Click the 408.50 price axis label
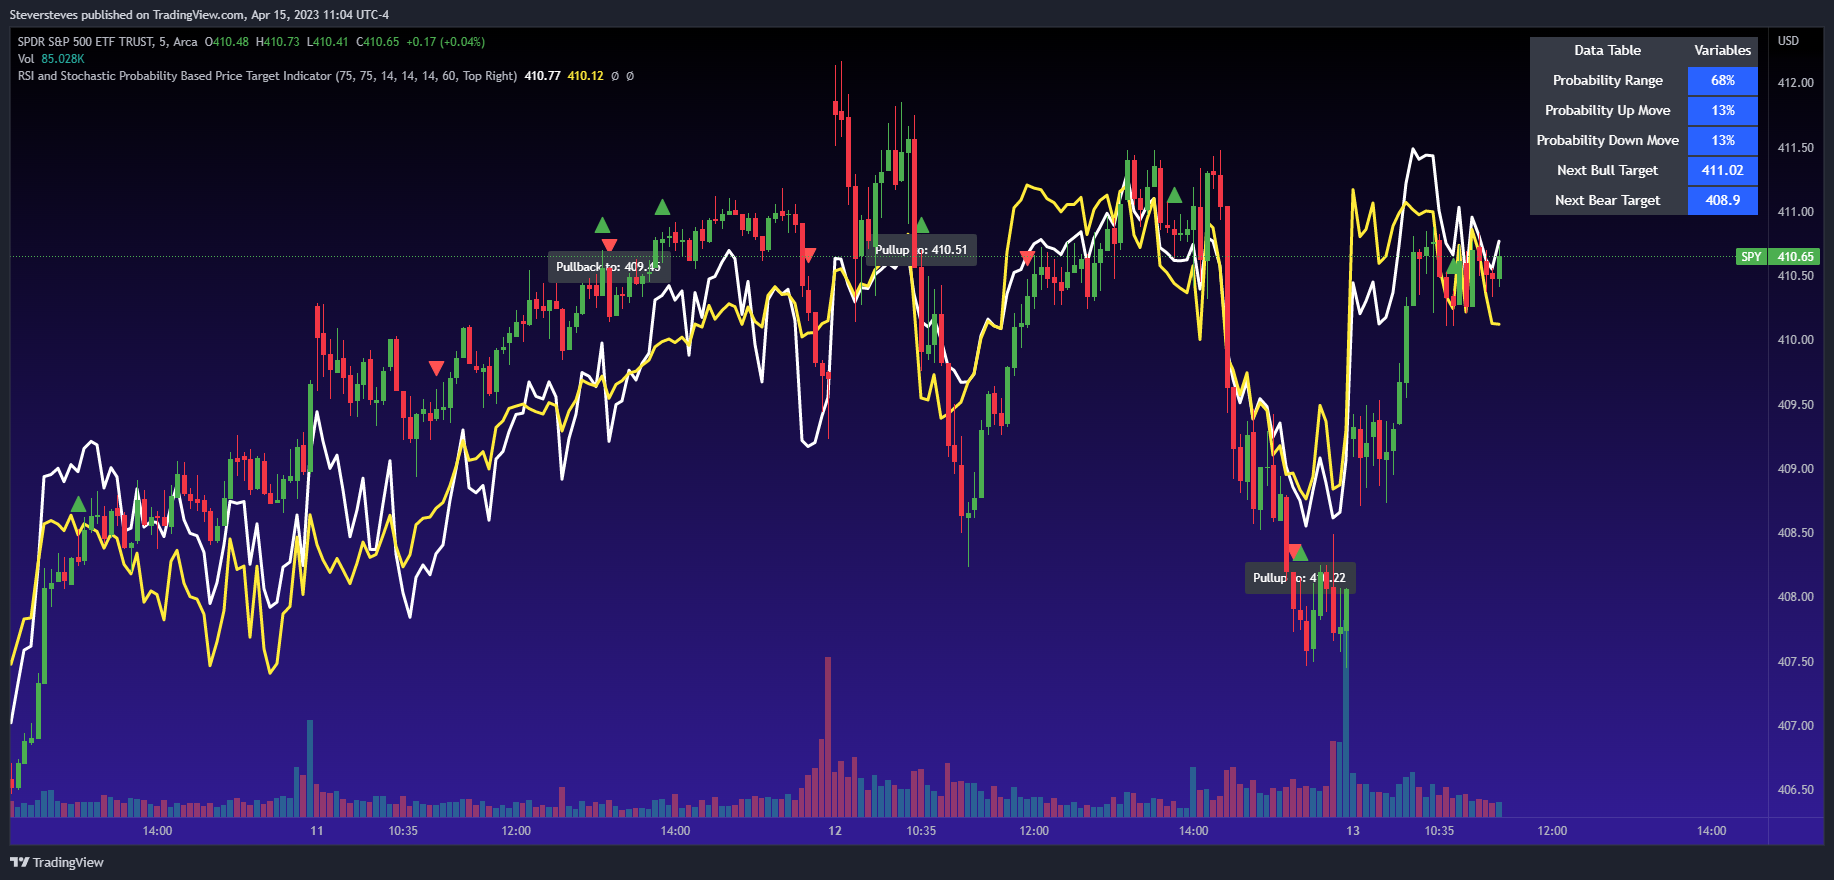Image resolution: width=1834 pixels, height=880 pixels. tap(1795, 533)
